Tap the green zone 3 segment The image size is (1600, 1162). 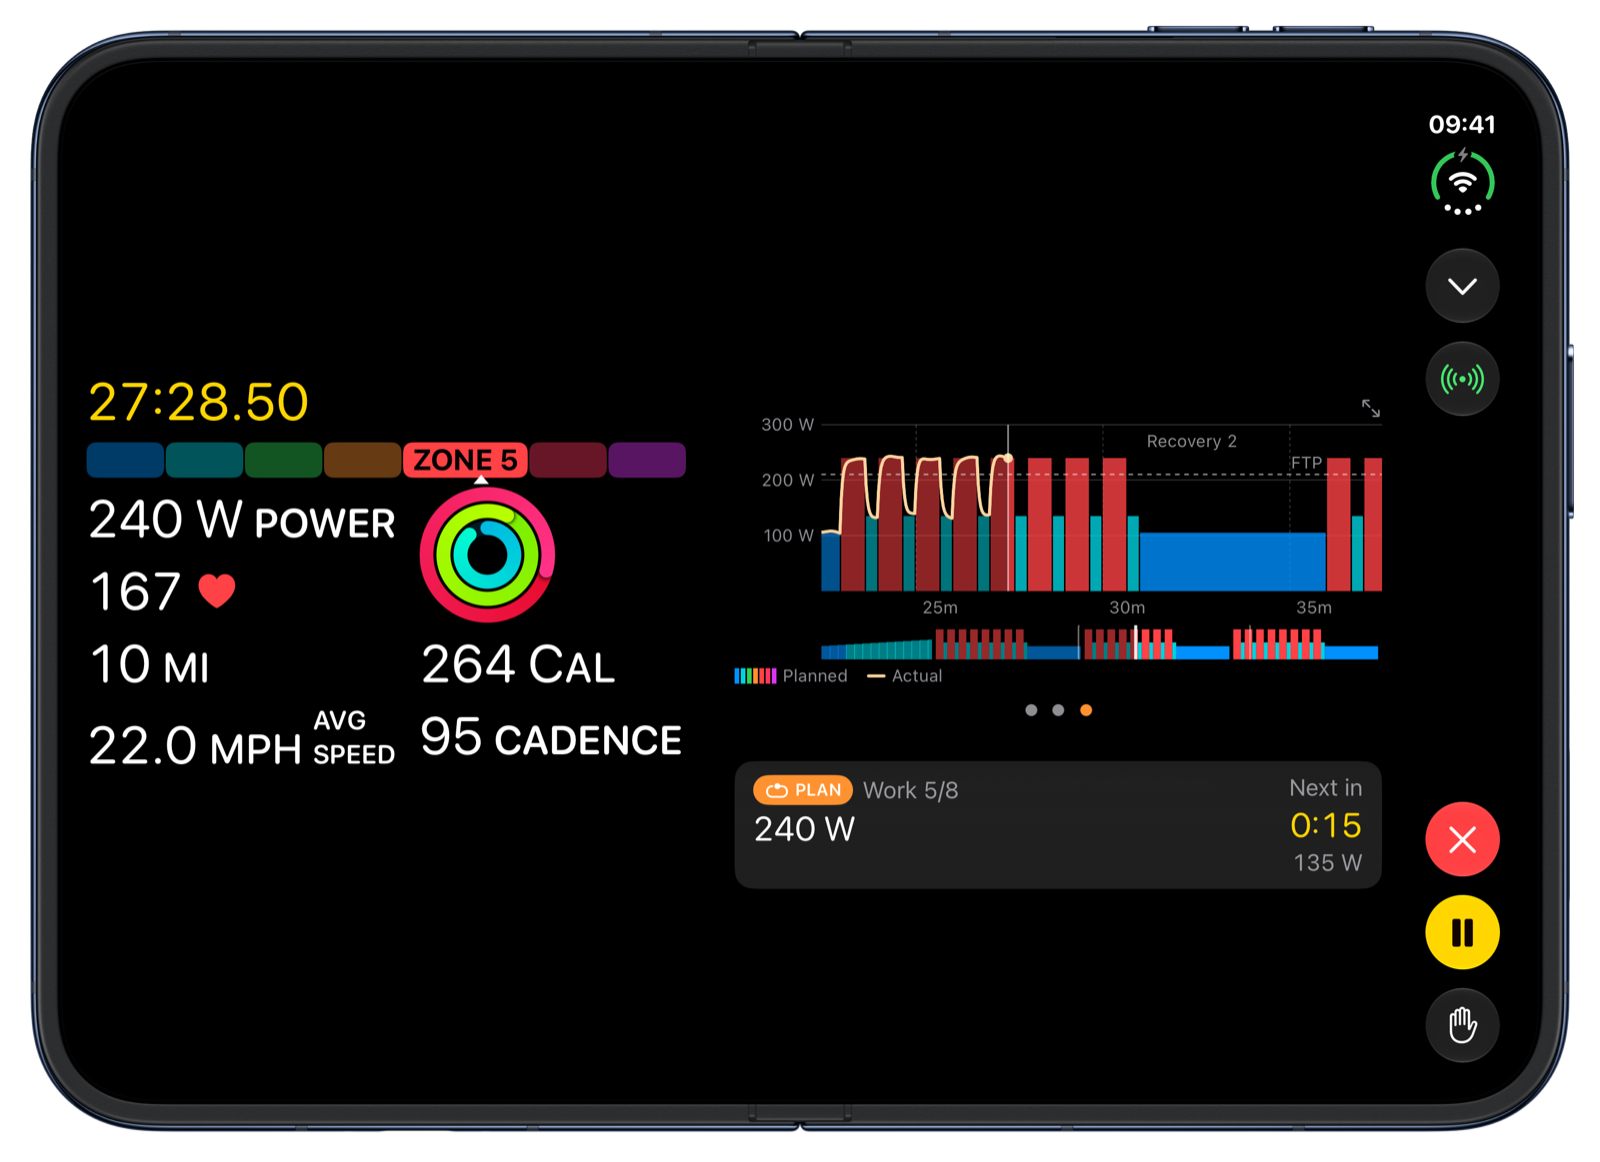(283, 460)
